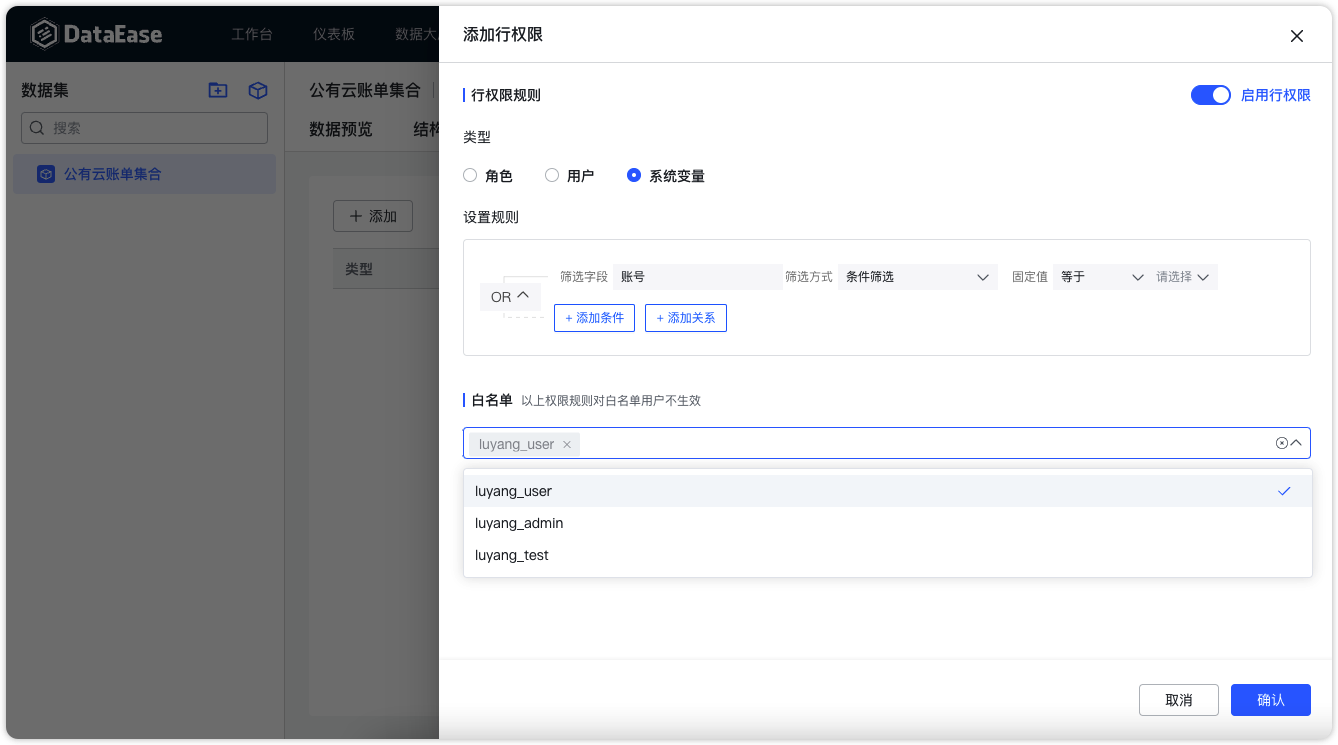Choose luyang_admin from whitelist options
The height and width of the screenshot is (745, 1338).
pyautogui.click(x=888, y=523)
